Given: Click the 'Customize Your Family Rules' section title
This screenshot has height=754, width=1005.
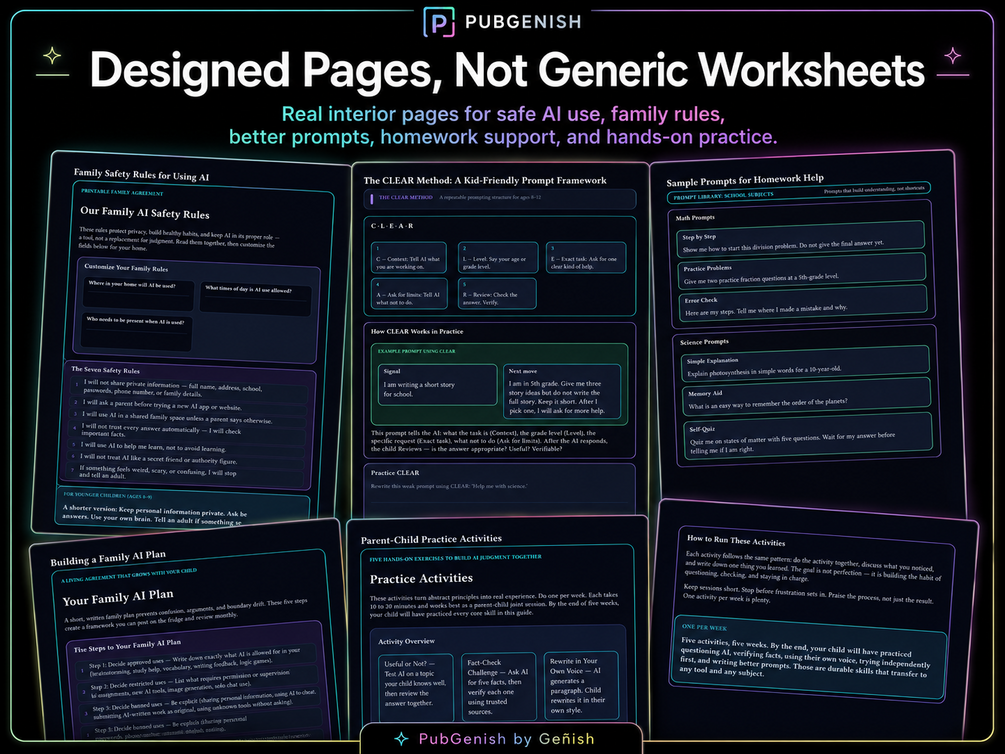Looking at the screenshot, I should point(126,267).
